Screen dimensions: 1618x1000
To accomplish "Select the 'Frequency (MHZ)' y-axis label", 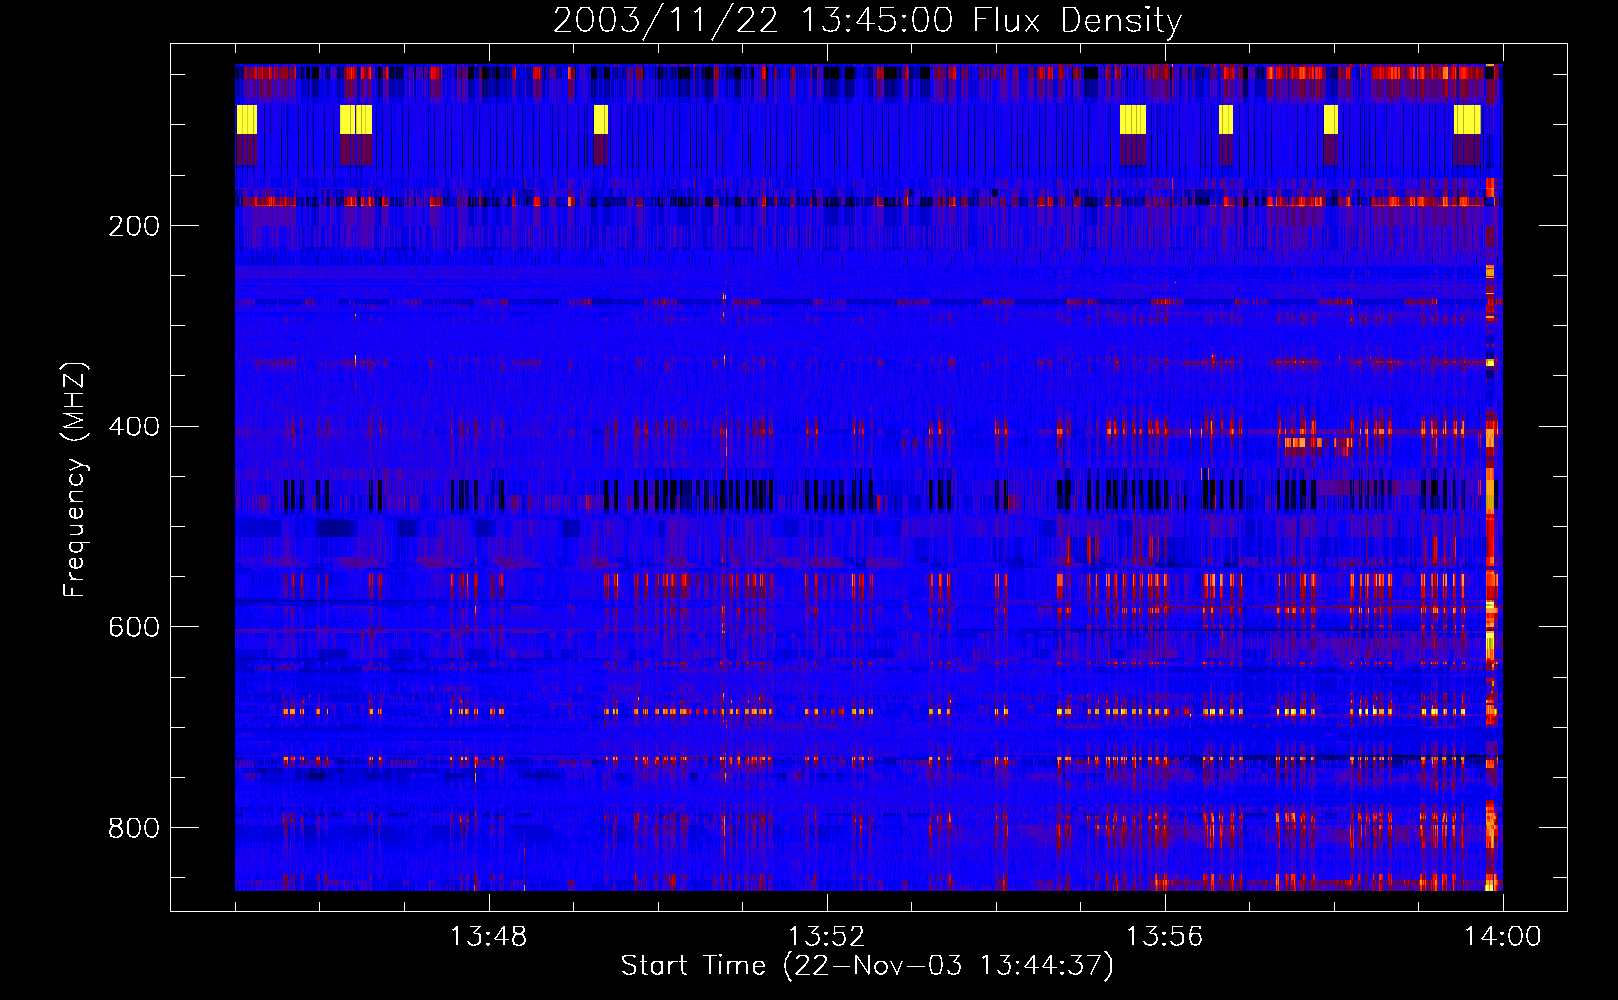I will click(x=75, y=479).
